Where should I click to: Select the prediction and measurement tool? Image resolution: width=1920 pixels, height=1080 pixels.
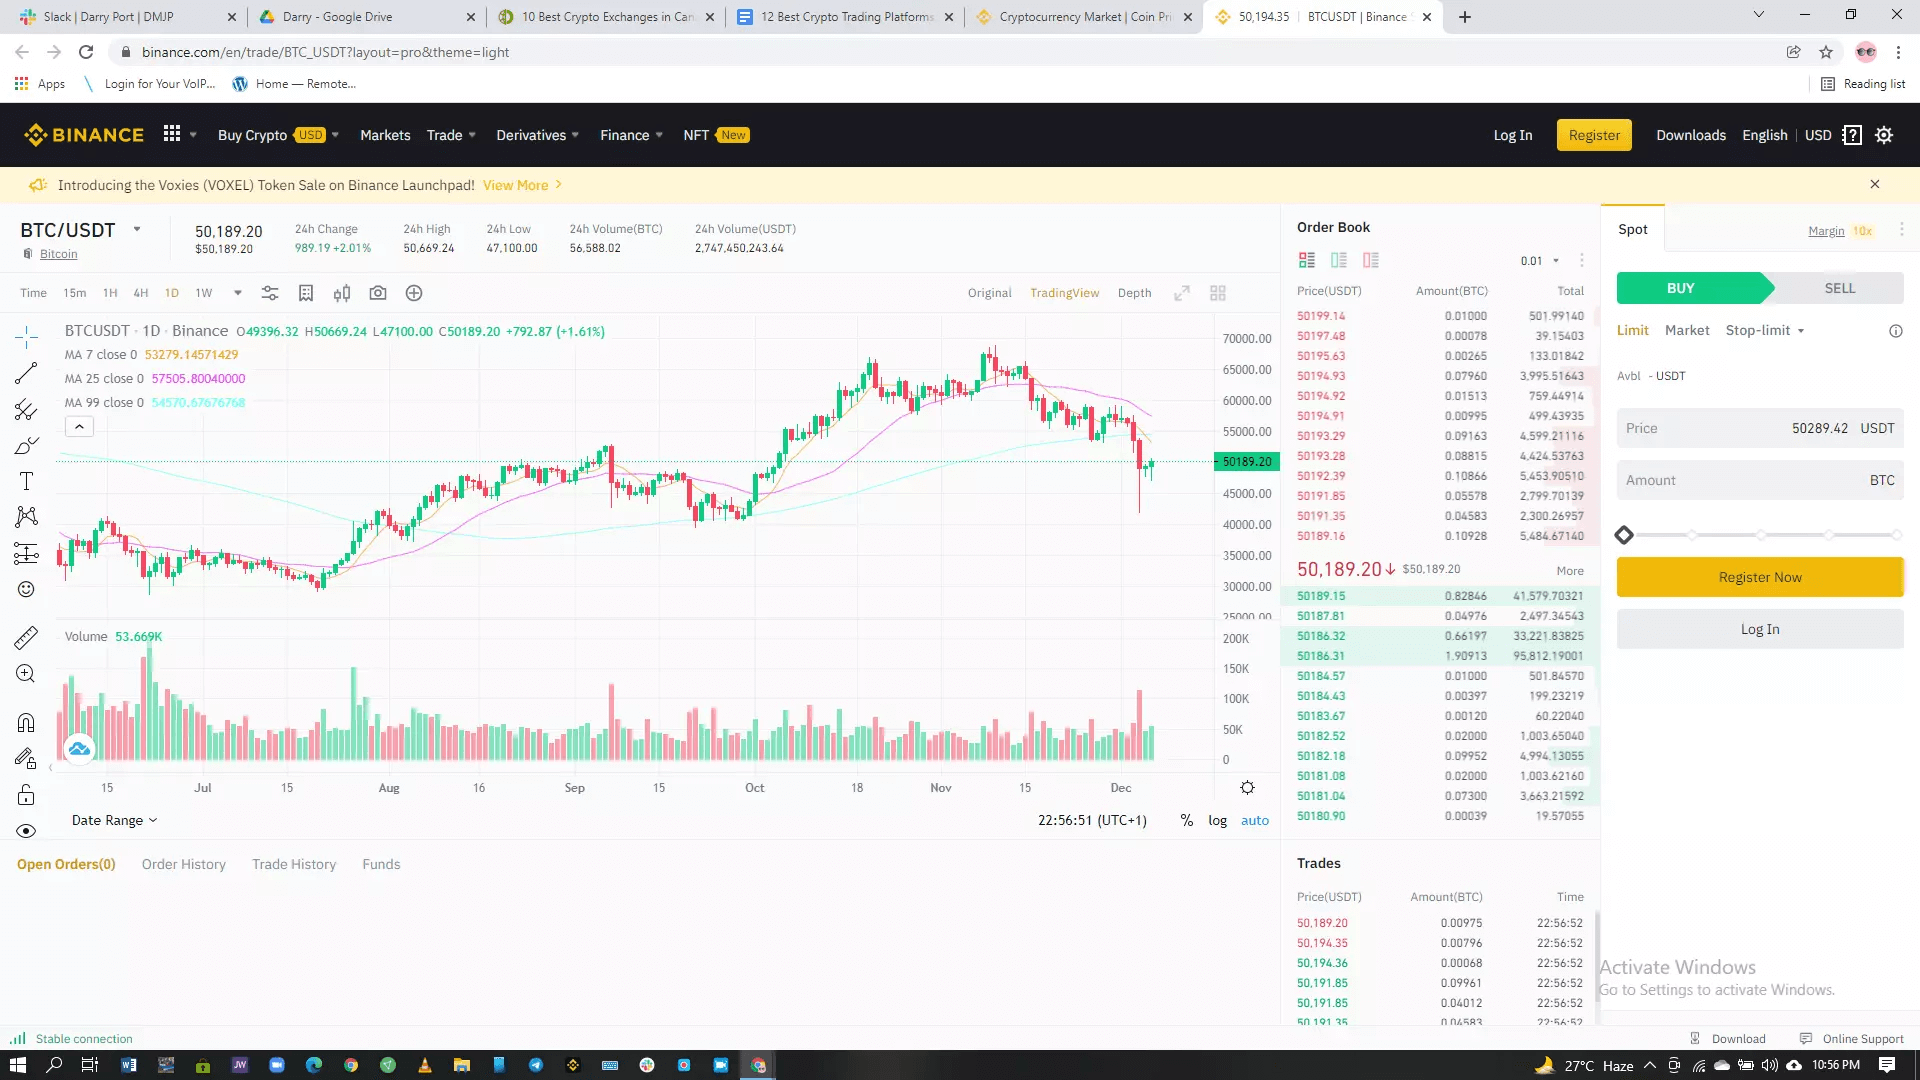[26, 553]
